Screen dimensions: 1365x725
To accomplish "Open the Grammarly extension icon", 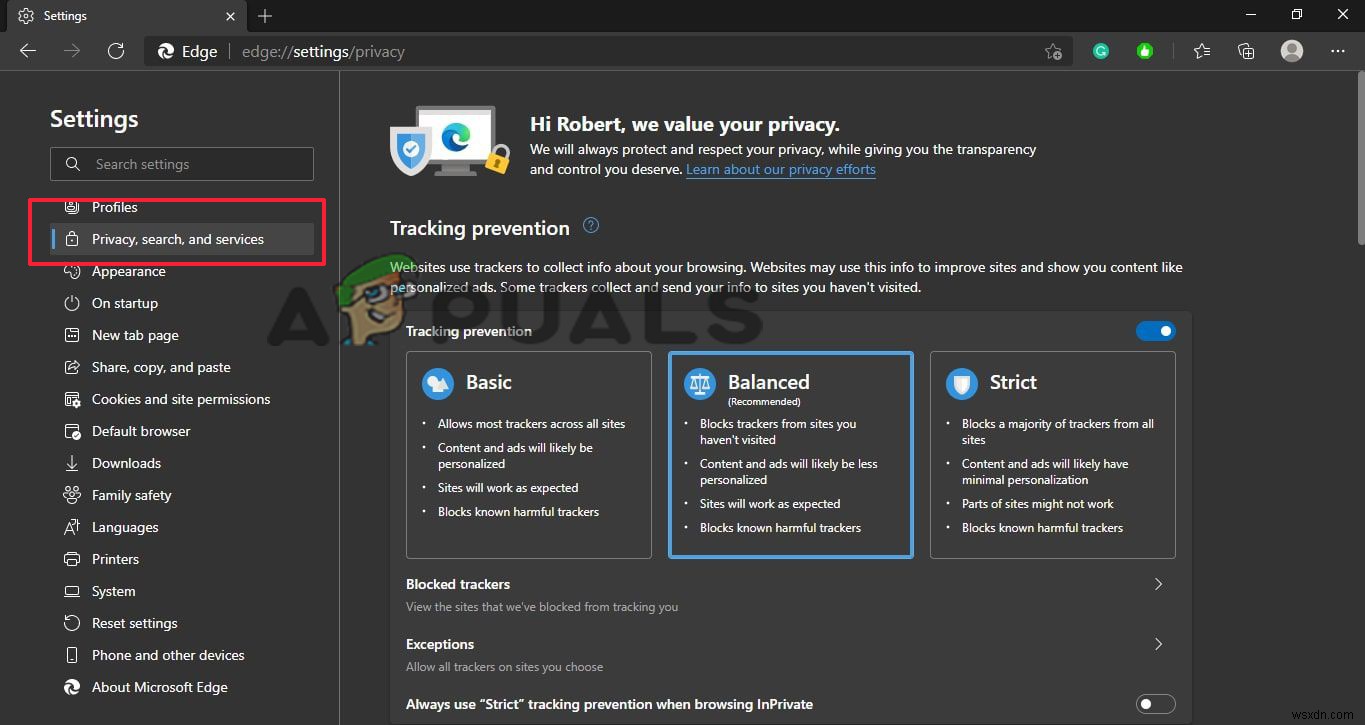I will point(1100,51).
